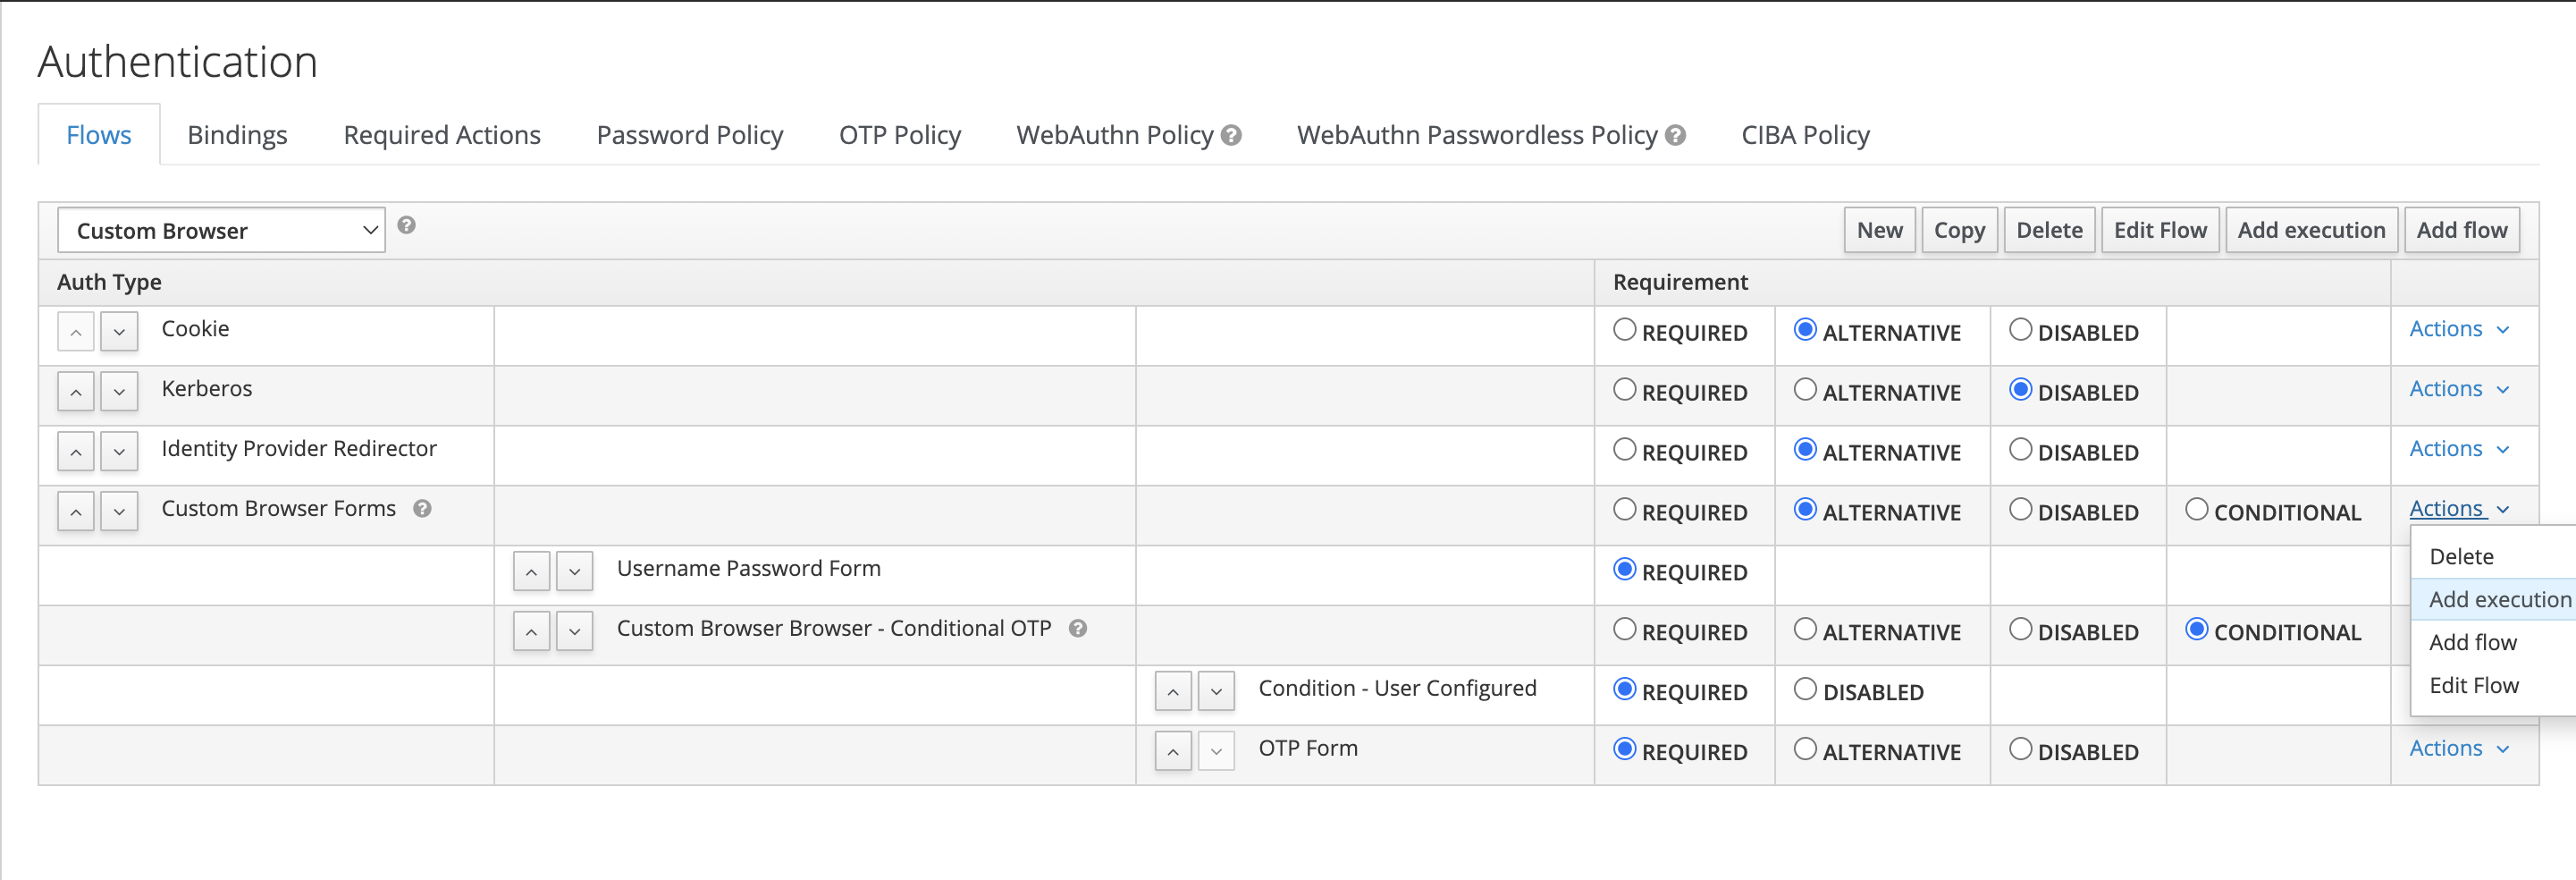Click help icon beside Custom Browser Forms
Image resolution: width=2576 pixels, height=880 pixels.
click(x=422, y=508)
